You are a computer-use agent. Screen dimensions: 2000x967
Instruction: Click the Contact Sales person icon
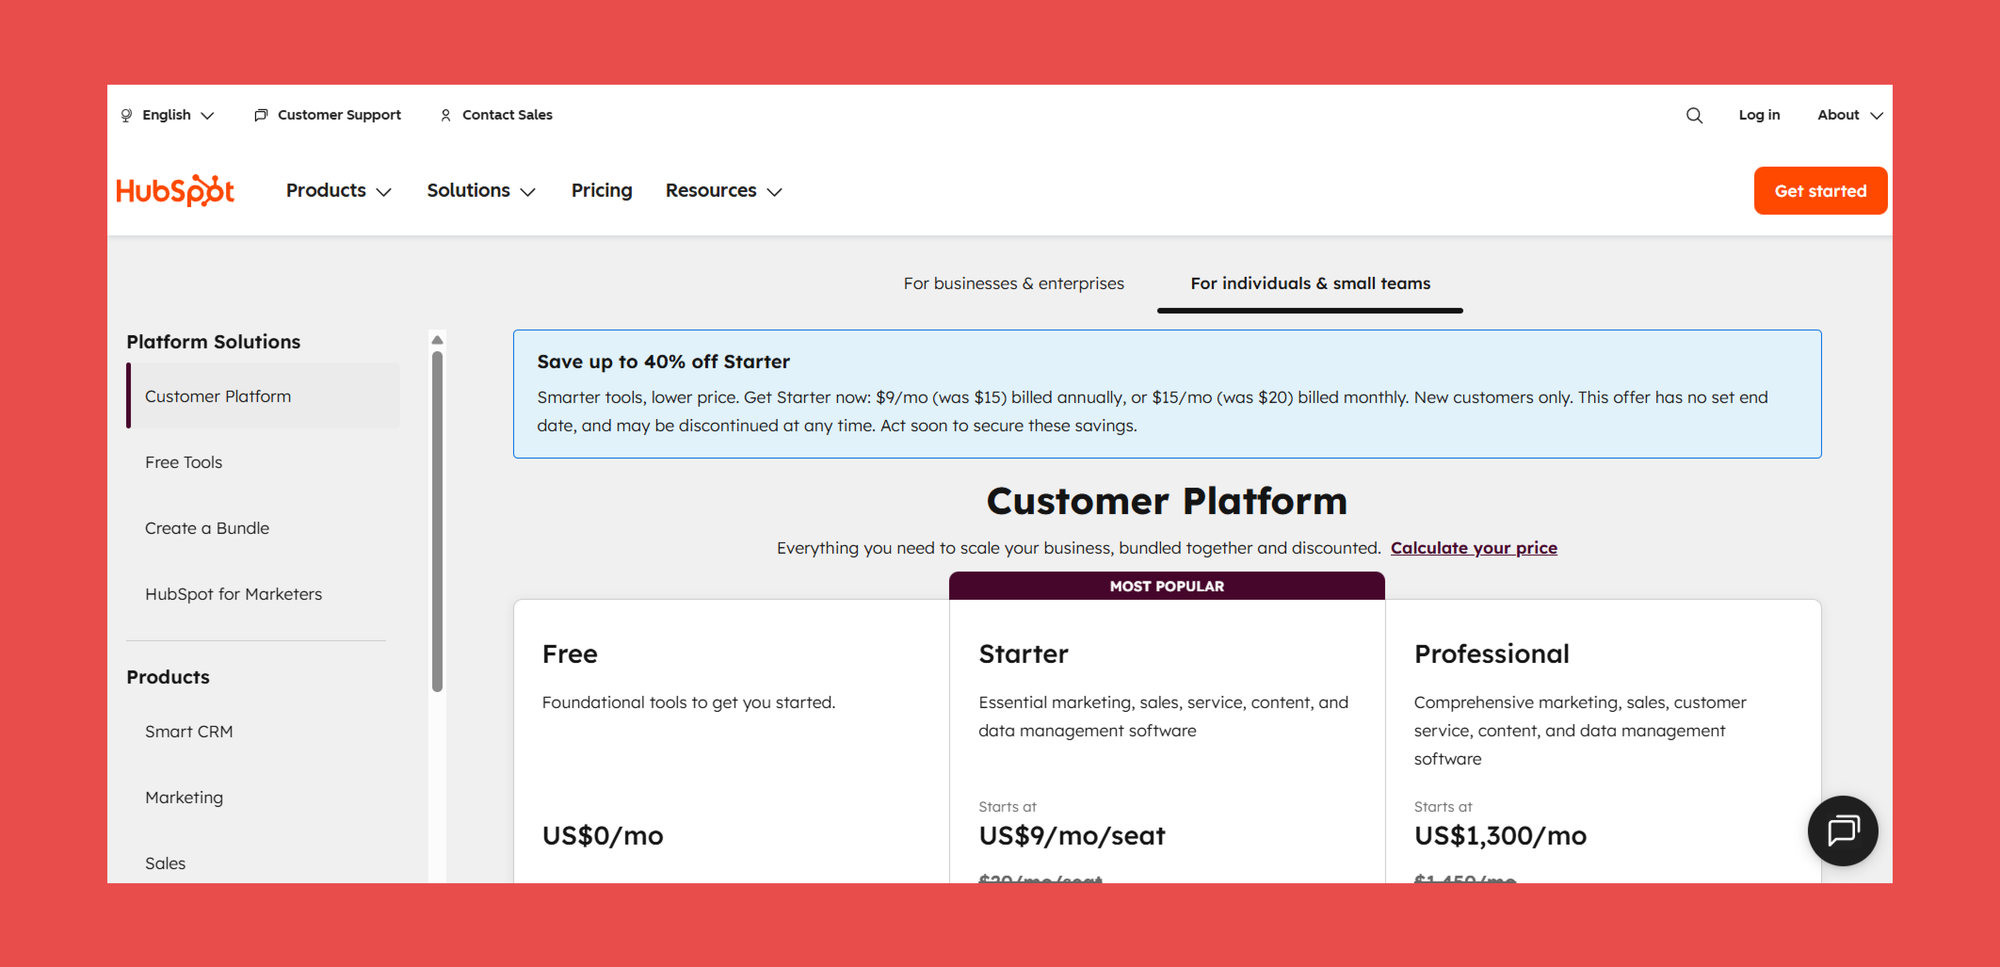(446, 115)
